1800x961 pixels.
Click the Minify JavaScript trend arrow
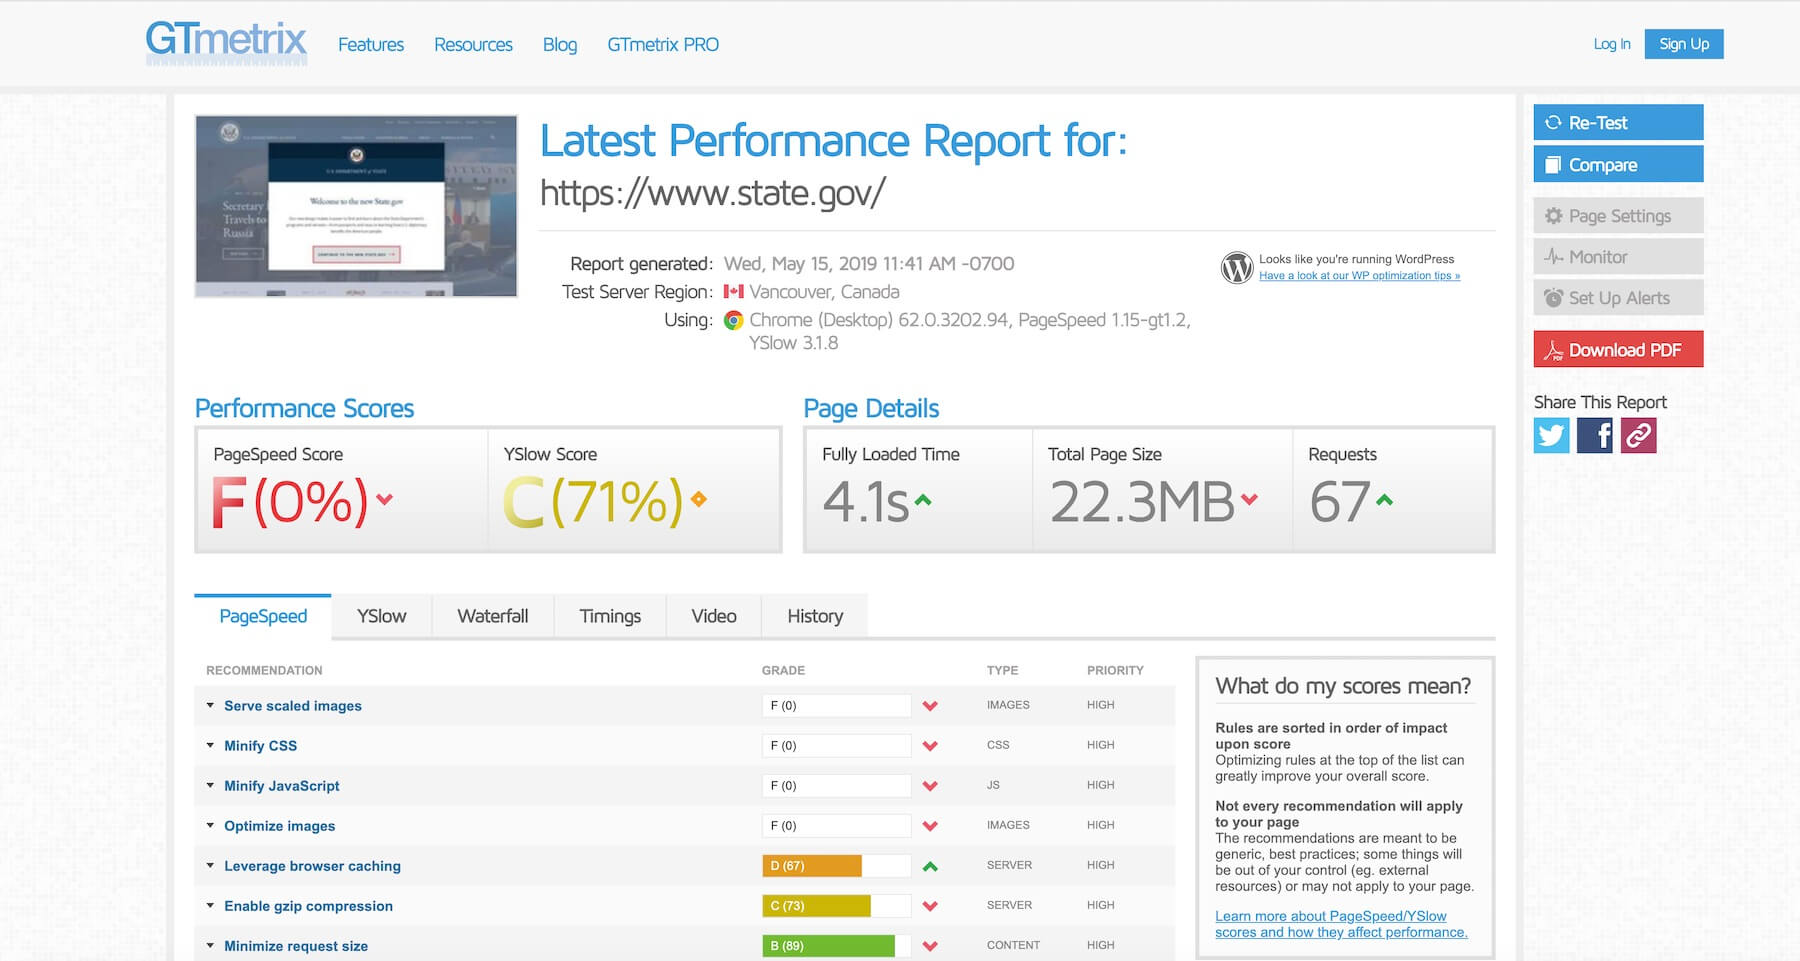[x=930, y=786]
